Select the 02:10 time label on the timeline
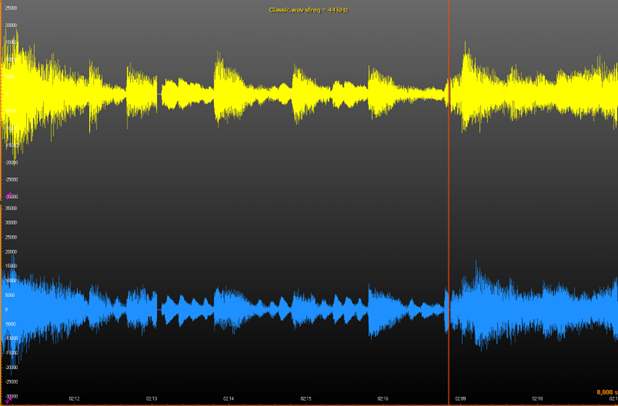Image resolution: width=618 pixels, height=406 pixels. 537,399
